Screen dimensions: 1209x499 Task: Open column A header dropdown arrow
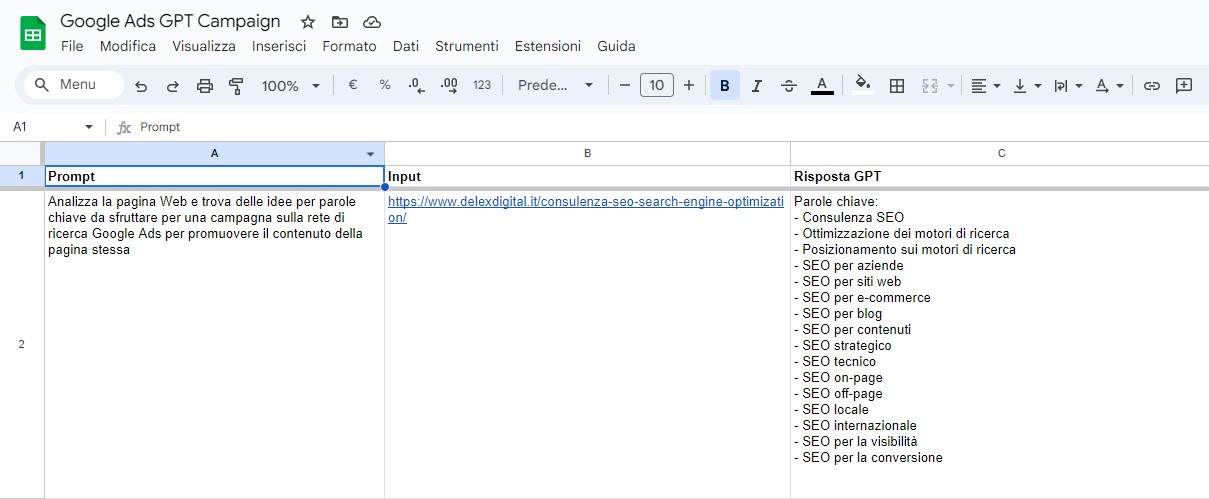(371, 154)
